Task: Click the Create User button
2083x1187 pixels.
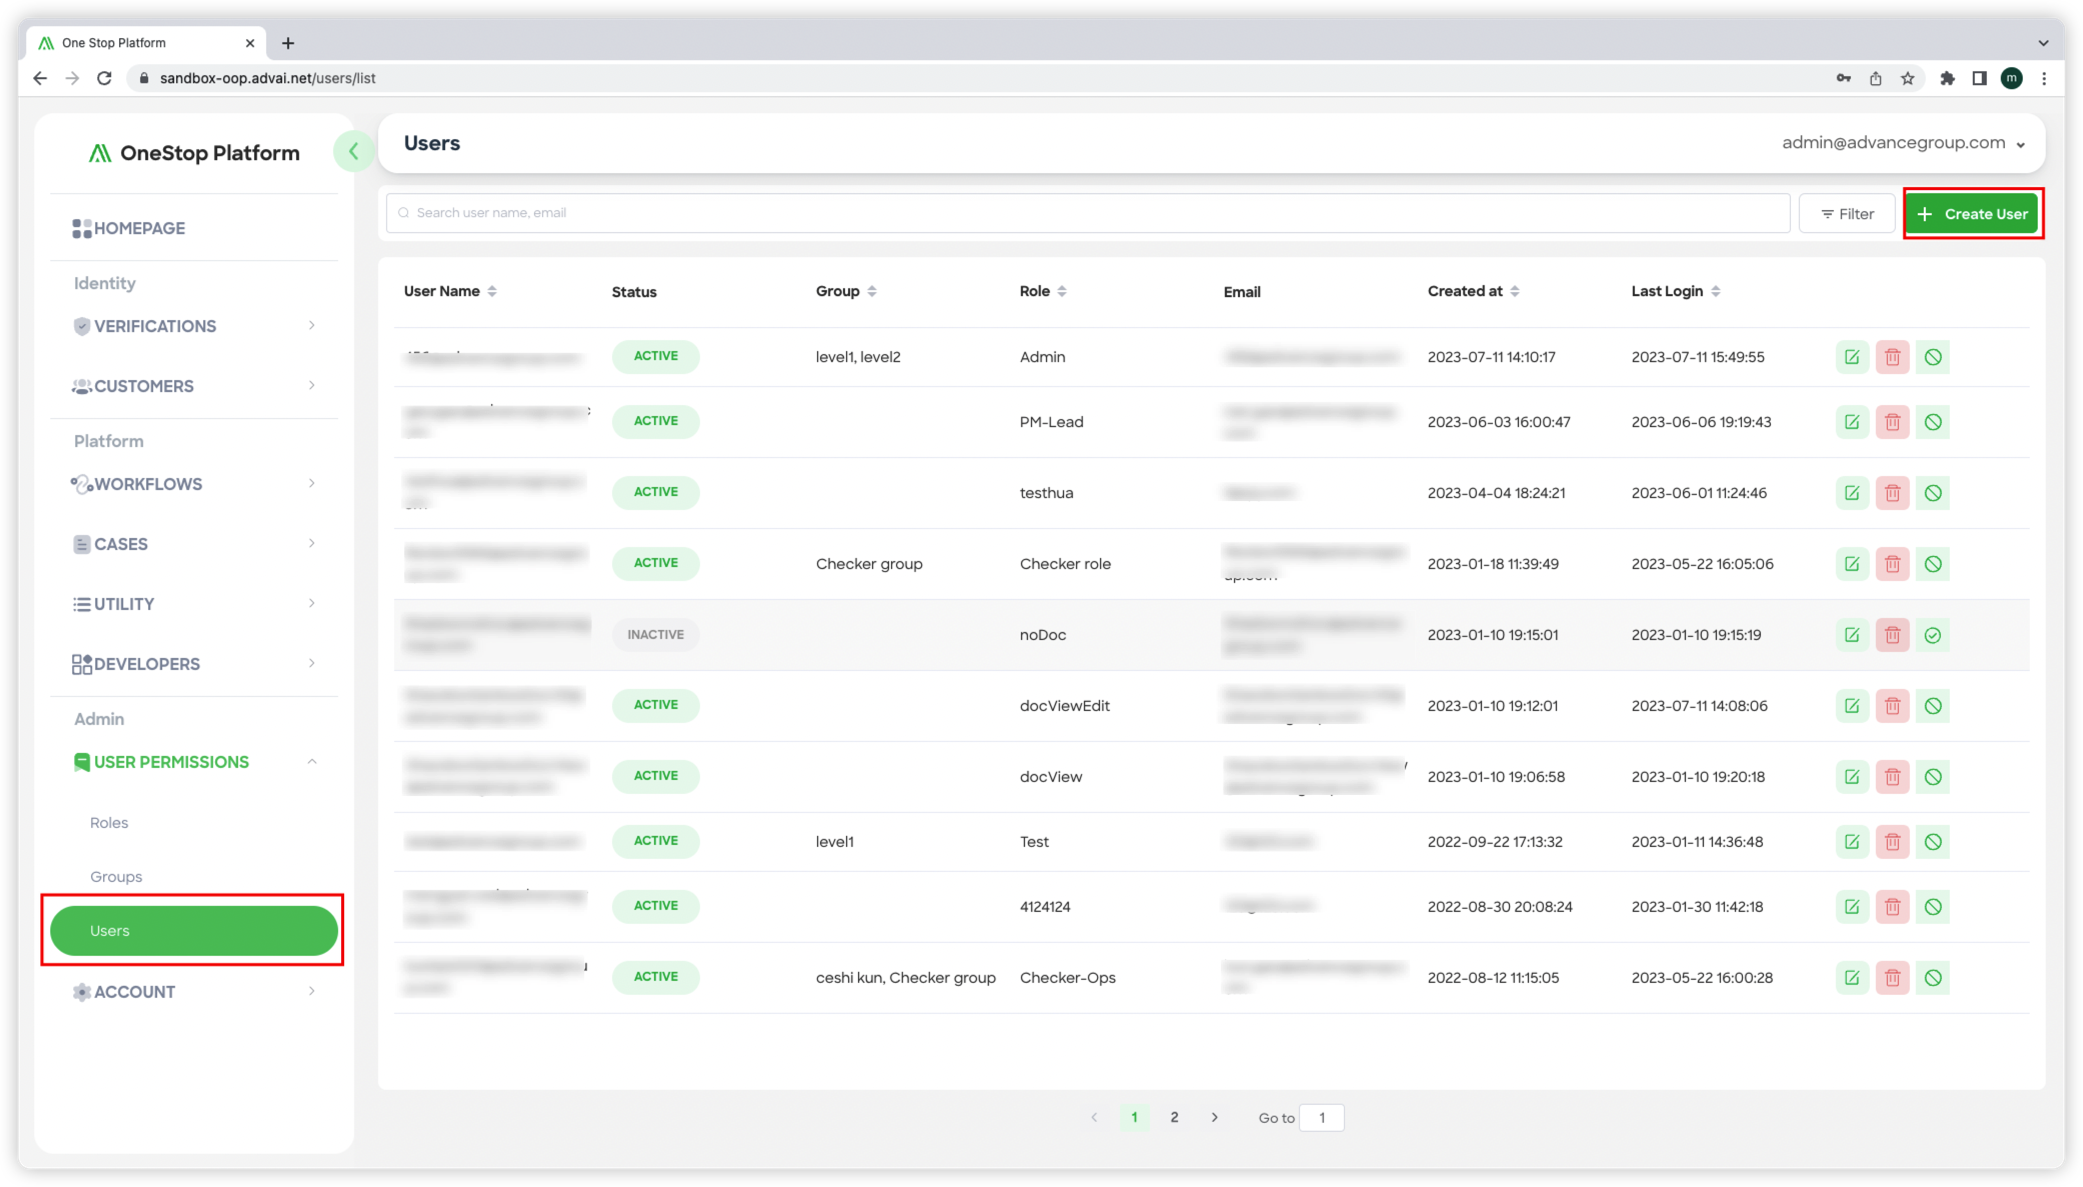Action: (x=1971, y=214)
